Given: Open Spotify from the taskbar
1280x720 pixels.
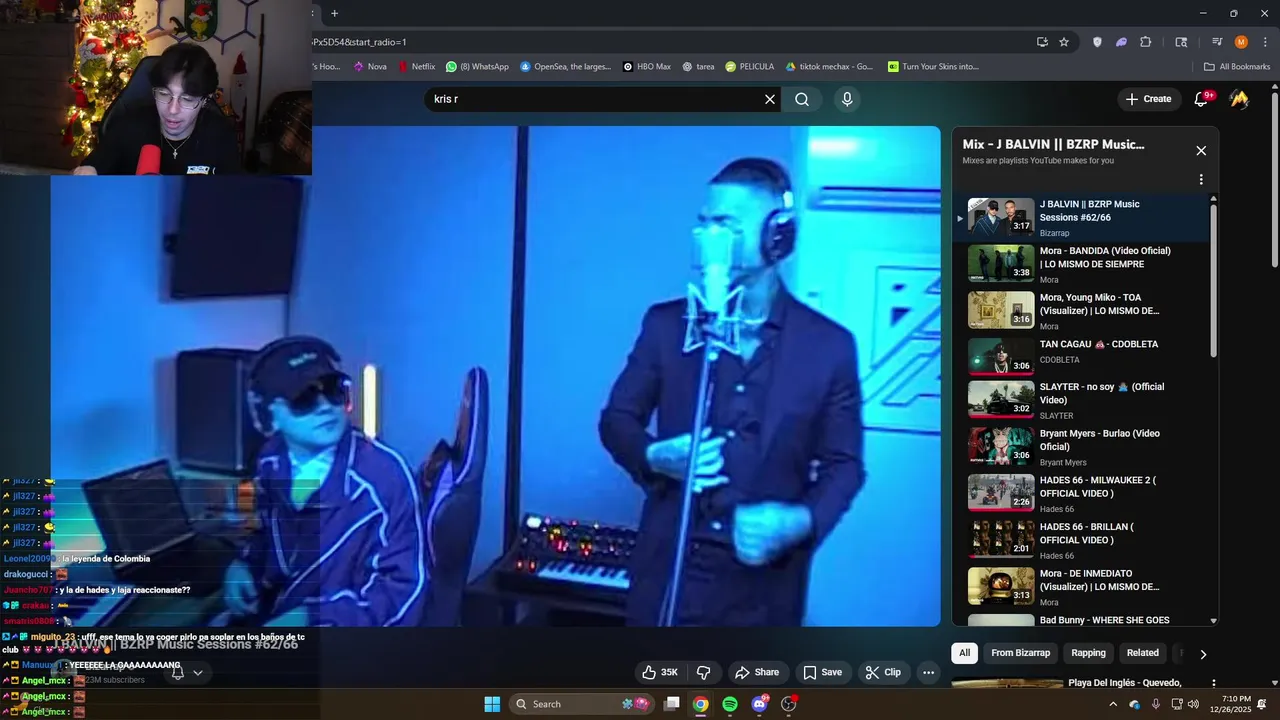Looking at the screenshot, I should click(x=730, y=704).
